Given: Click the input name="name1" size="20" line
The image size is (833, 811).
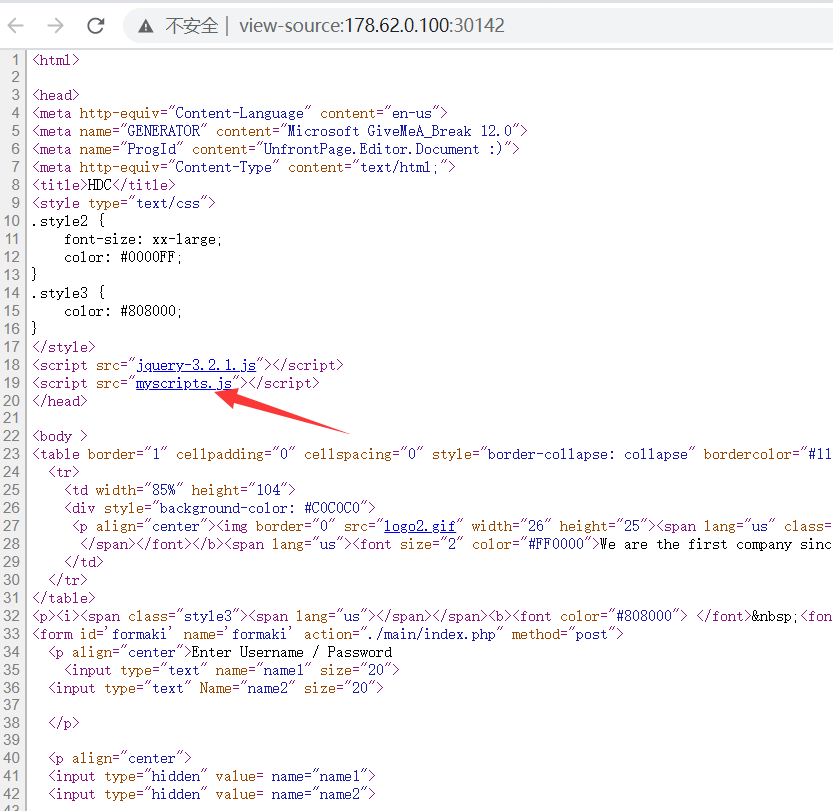Looking at the screenshot, I should (x=232, y=670).
